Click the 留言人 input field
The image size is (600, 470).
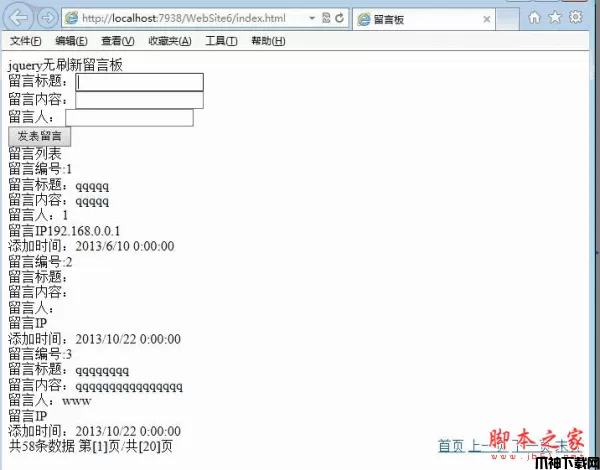pyautogui.click(x=129, y=118)
